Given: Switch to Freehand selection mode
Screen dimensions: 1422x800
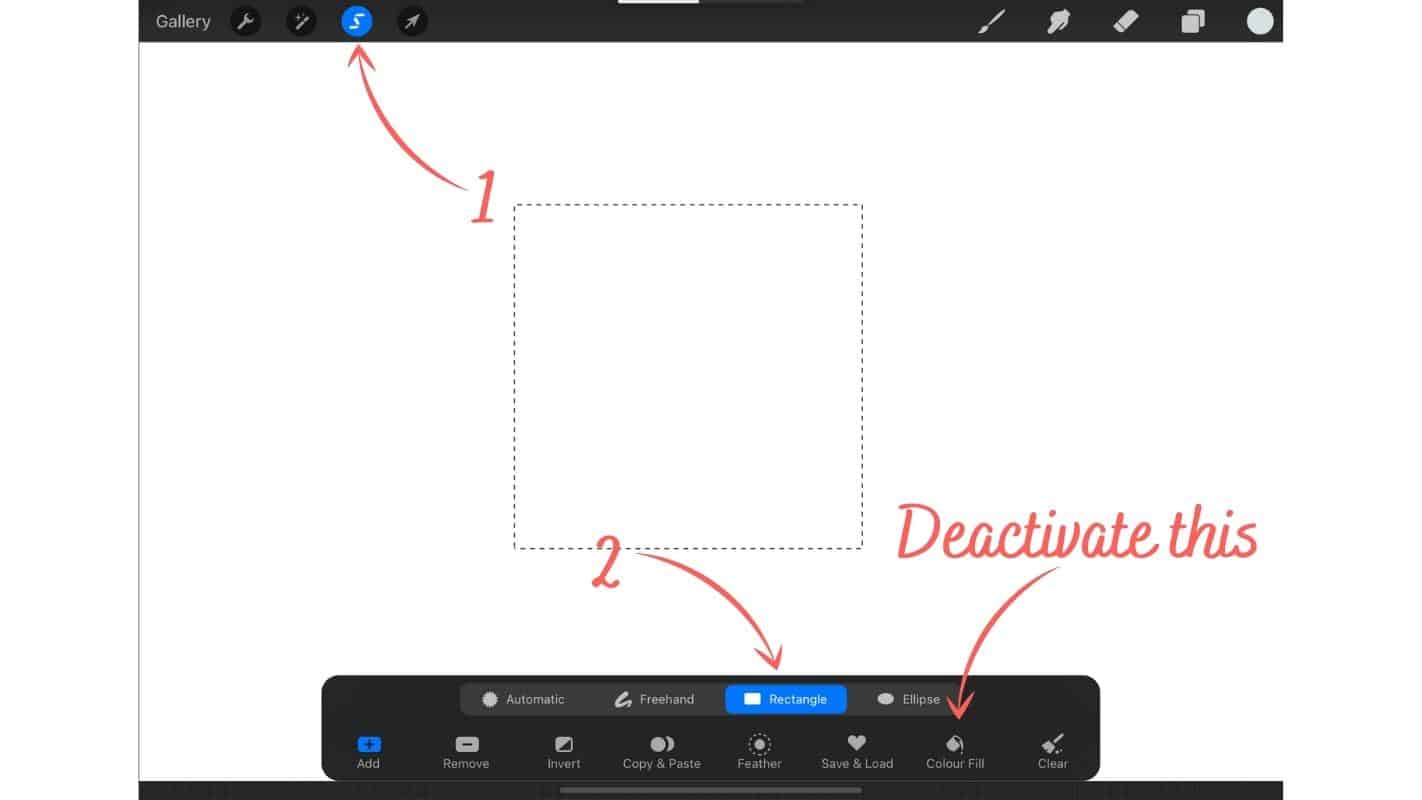Looking at the screenshot, I should click(x=654, y=699).
